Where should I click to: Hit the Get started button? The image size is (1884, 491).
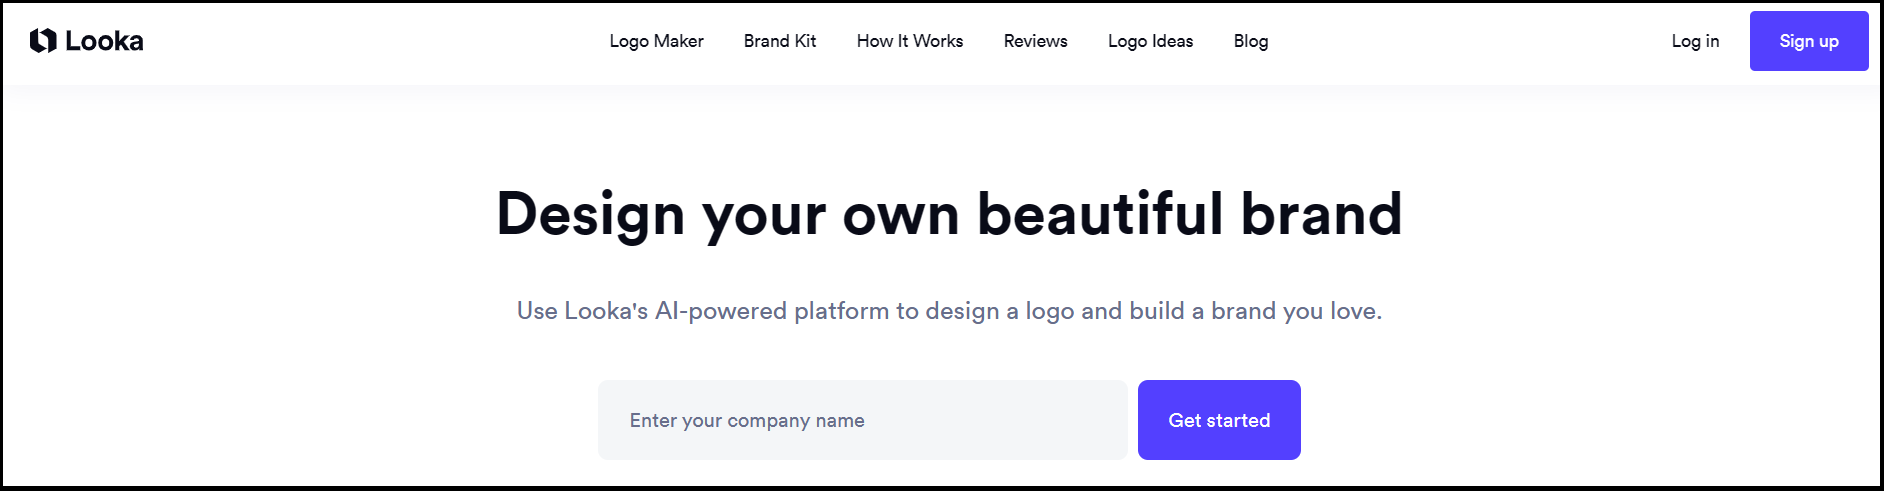click(1219, 420)
